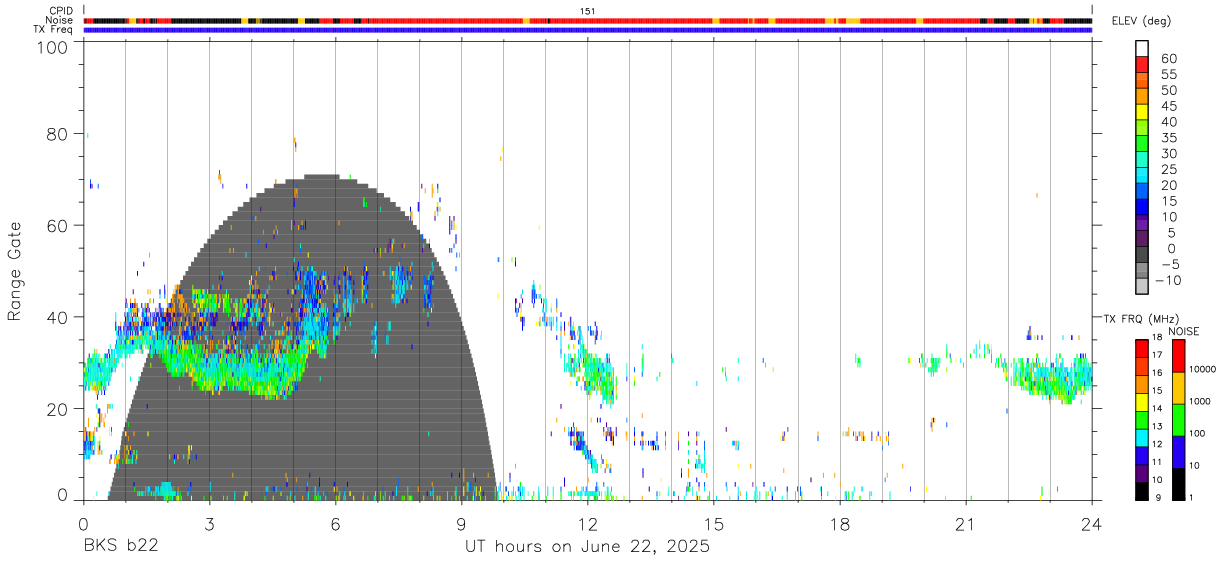Click the CPID label at top left
The width and height of the screenshot is (1228, 567).
click(61, 10)
